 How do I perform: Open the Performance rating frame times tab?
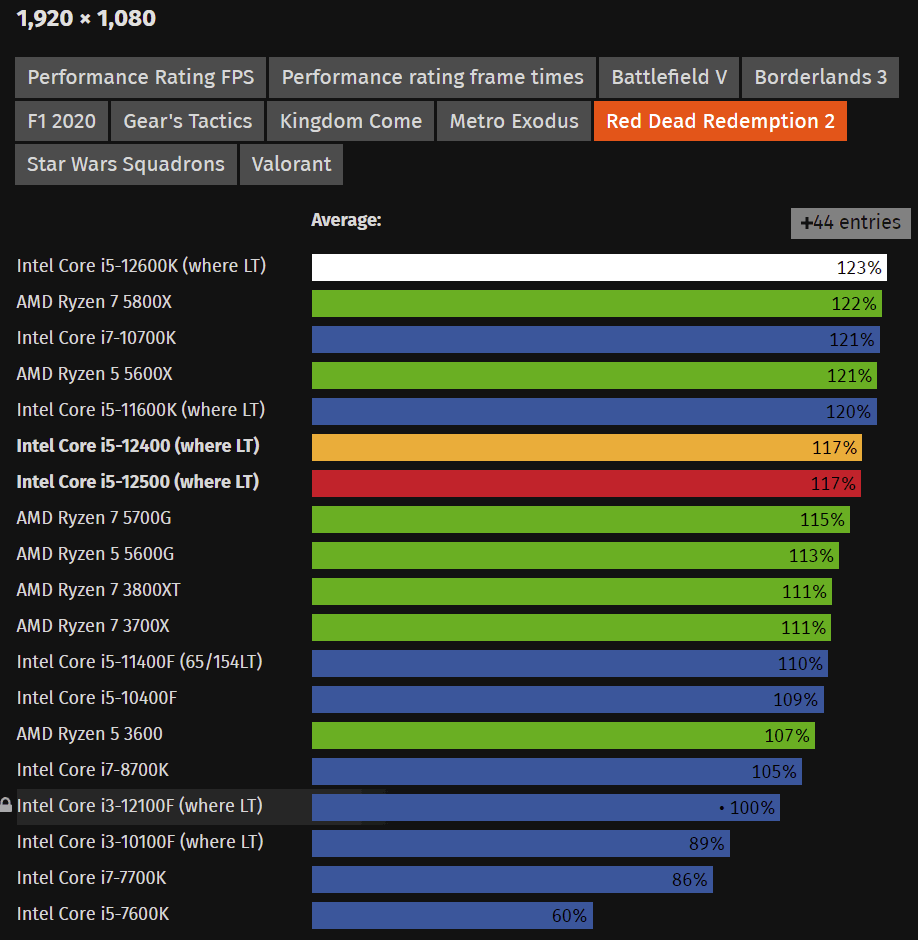(x=432, y=77)
